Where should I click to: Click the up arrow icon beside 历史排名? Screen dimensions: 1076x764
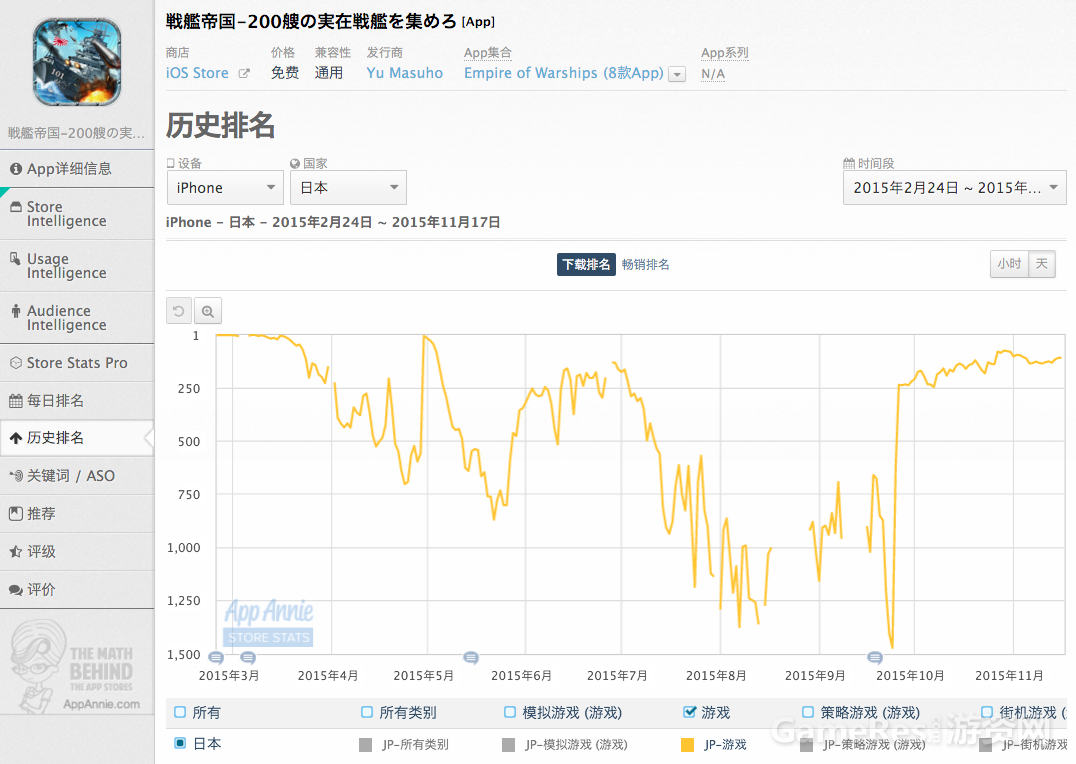(16, 438)
